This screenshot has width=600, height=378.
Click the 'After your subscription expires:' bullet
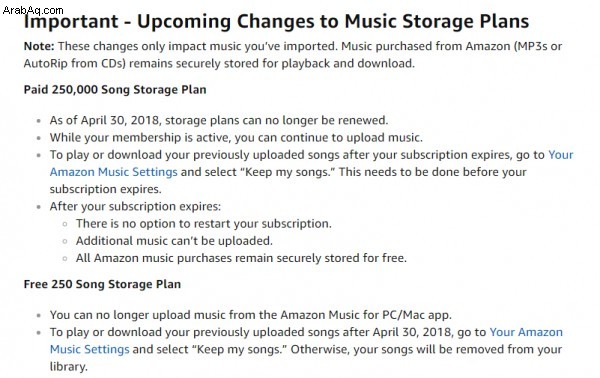click(x=135, y=206)
